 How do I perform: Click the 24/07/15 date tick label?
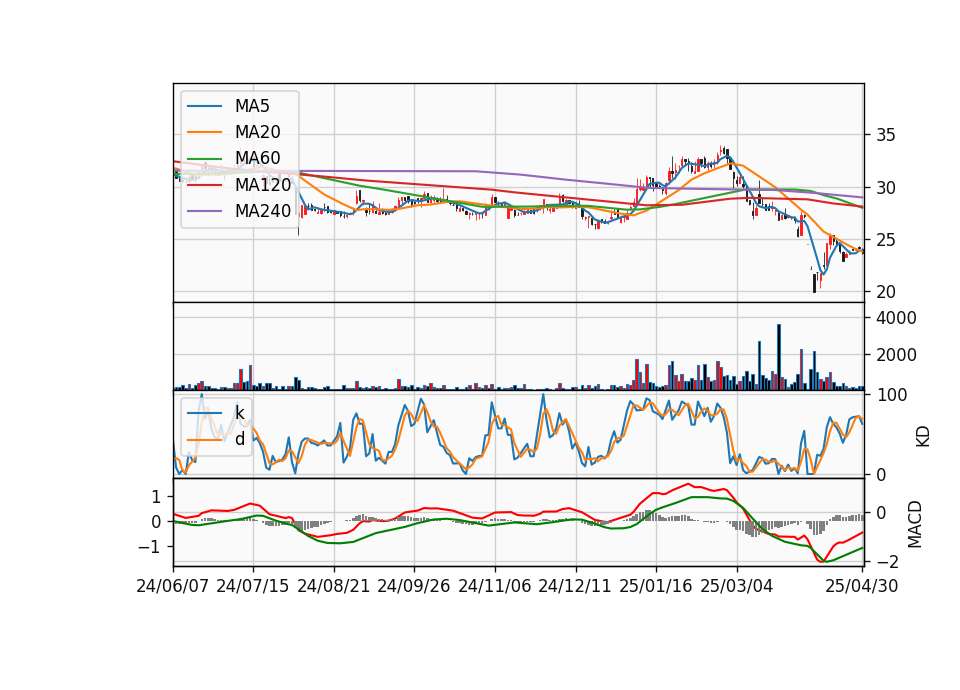(x=252, y=586)
